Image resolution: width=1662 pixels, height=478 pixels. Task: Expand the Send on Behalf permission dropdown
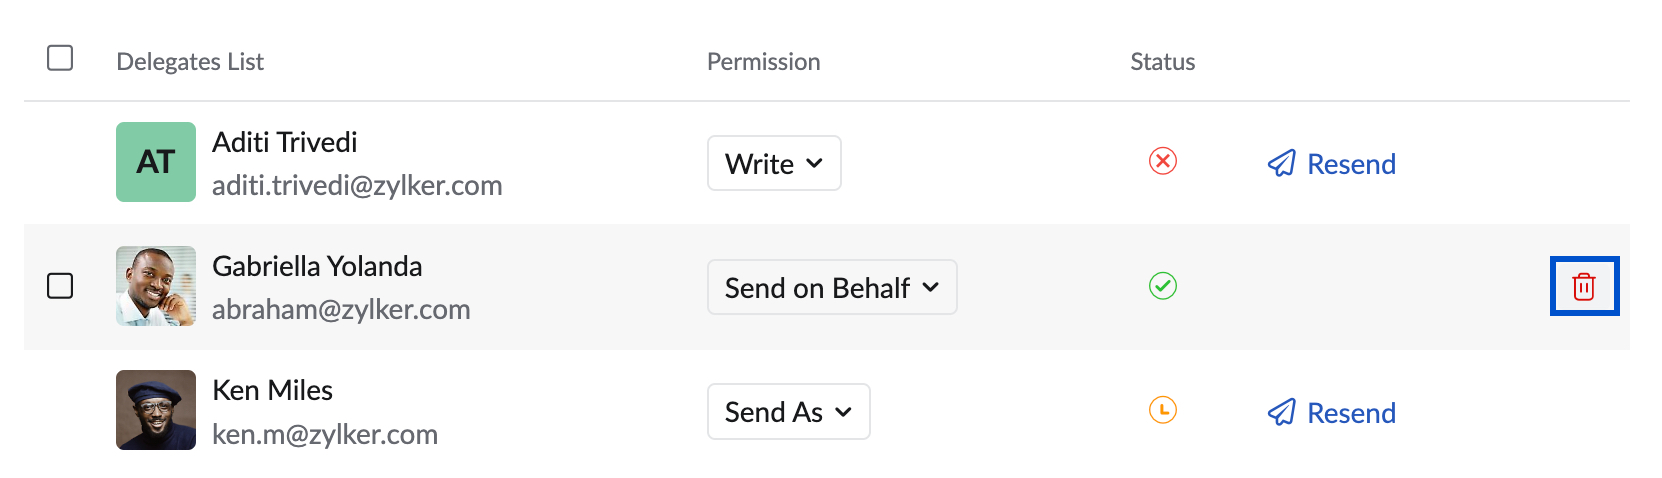tap(831, 287)
